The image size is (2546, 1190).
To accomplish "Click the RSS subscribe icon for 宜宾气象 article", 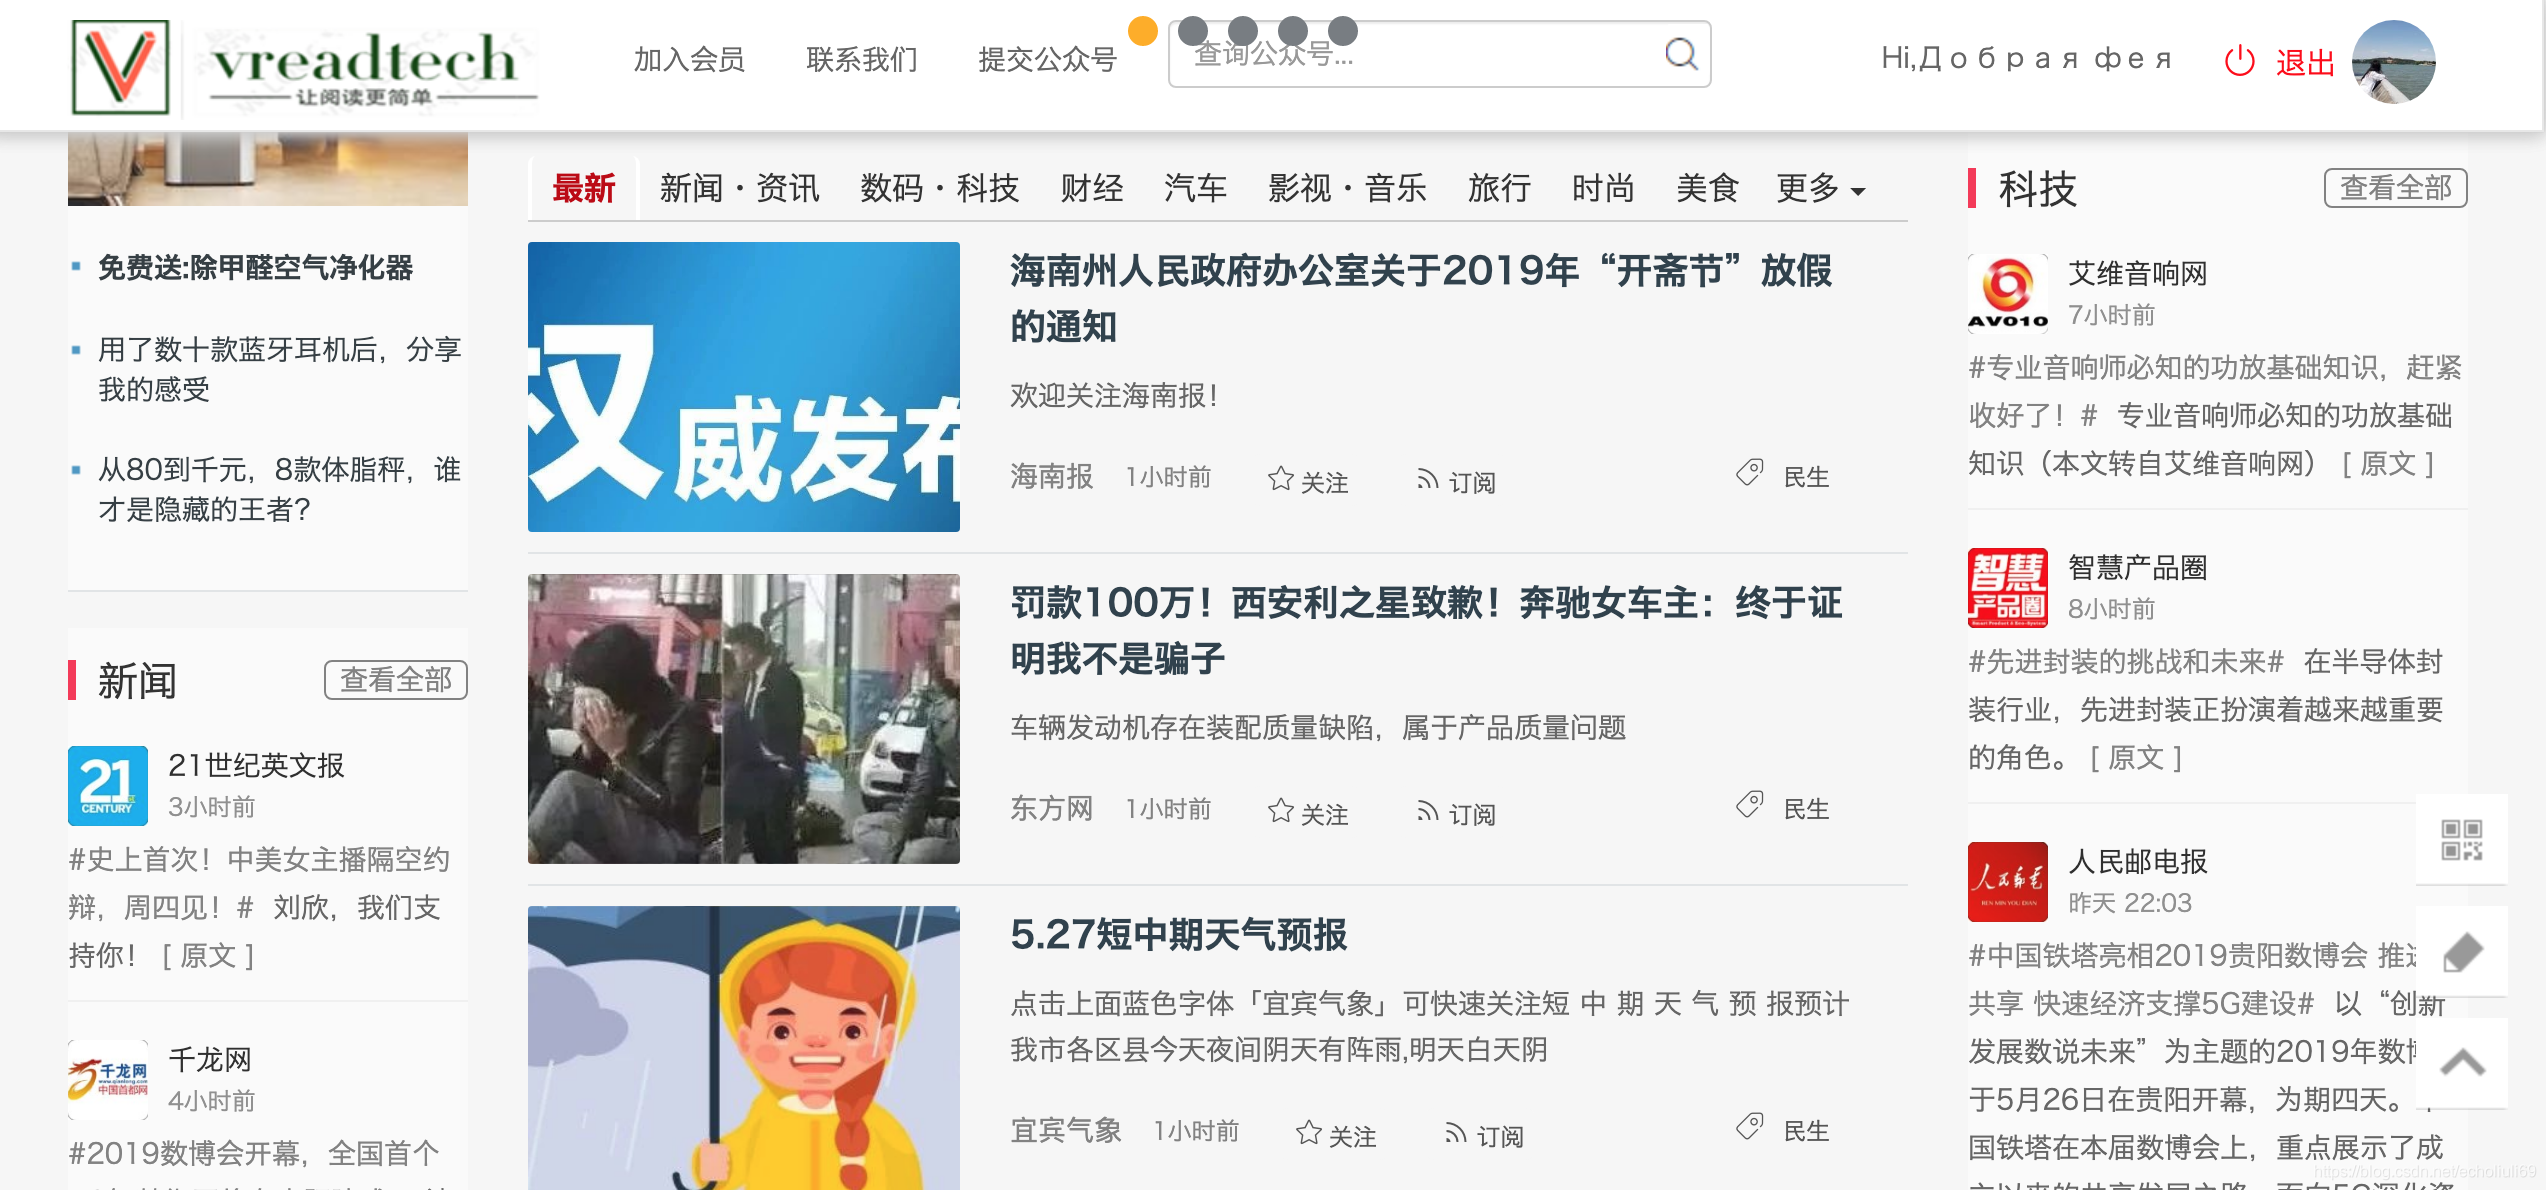I will point(1455,1133).
